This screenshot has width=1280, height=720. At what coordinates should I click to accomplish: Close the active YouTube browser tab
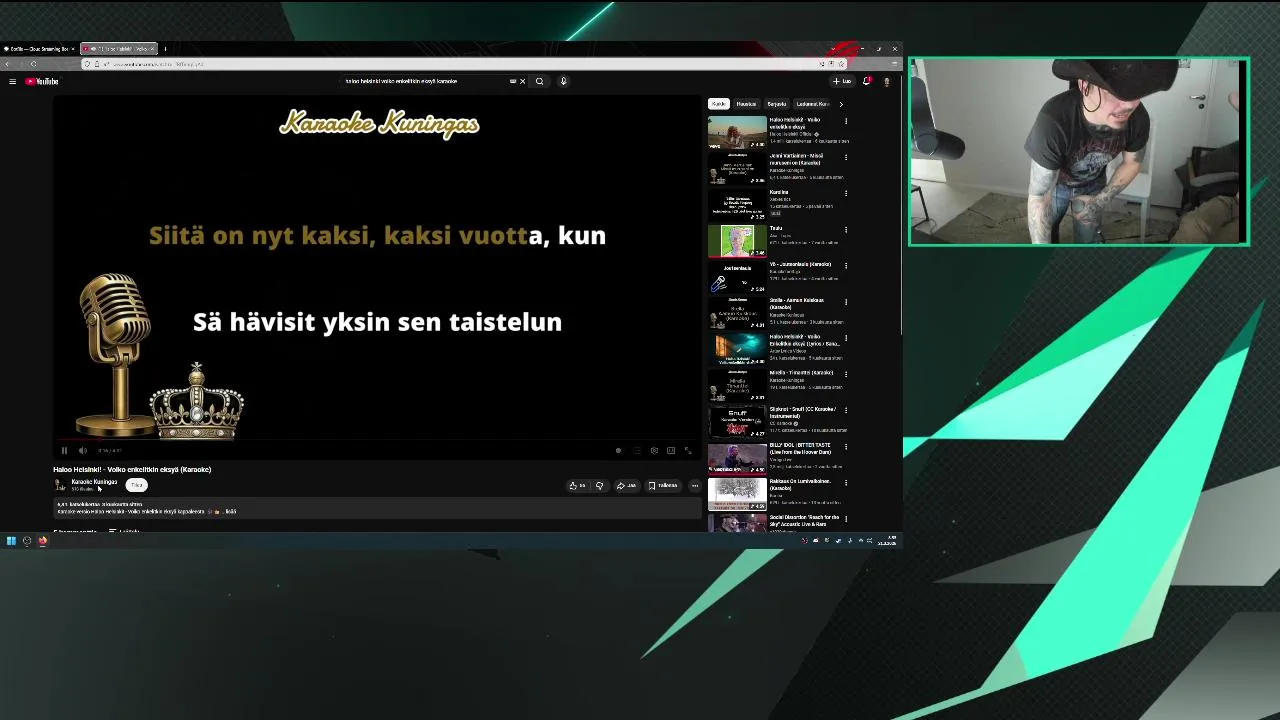[153, 48]
